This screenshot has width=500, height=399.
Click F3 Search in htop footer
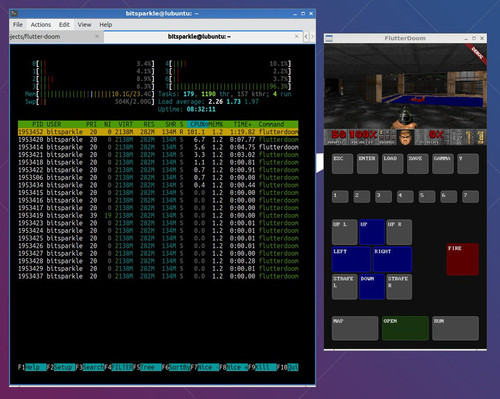(x=90, y=367)
